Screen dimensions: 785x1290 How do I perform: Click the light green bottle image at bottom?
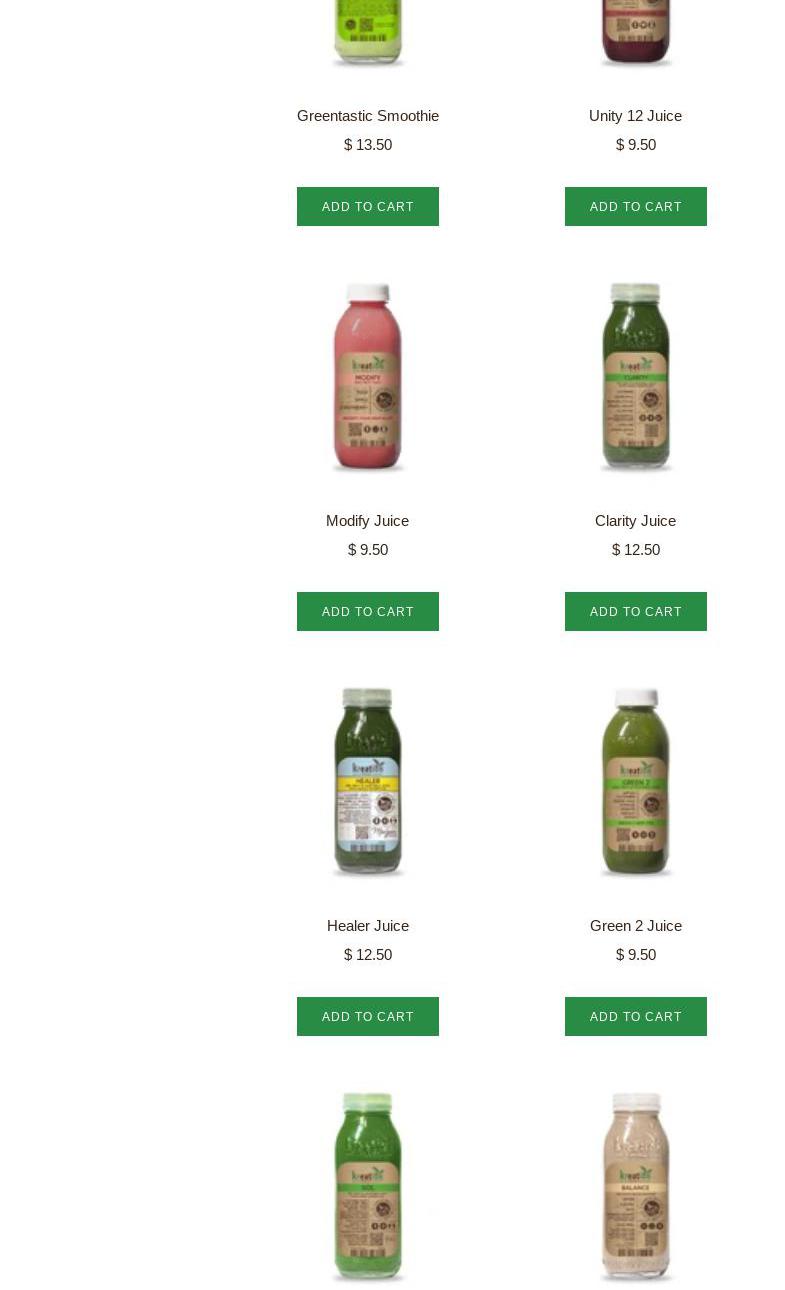(x=368, y=1187)
